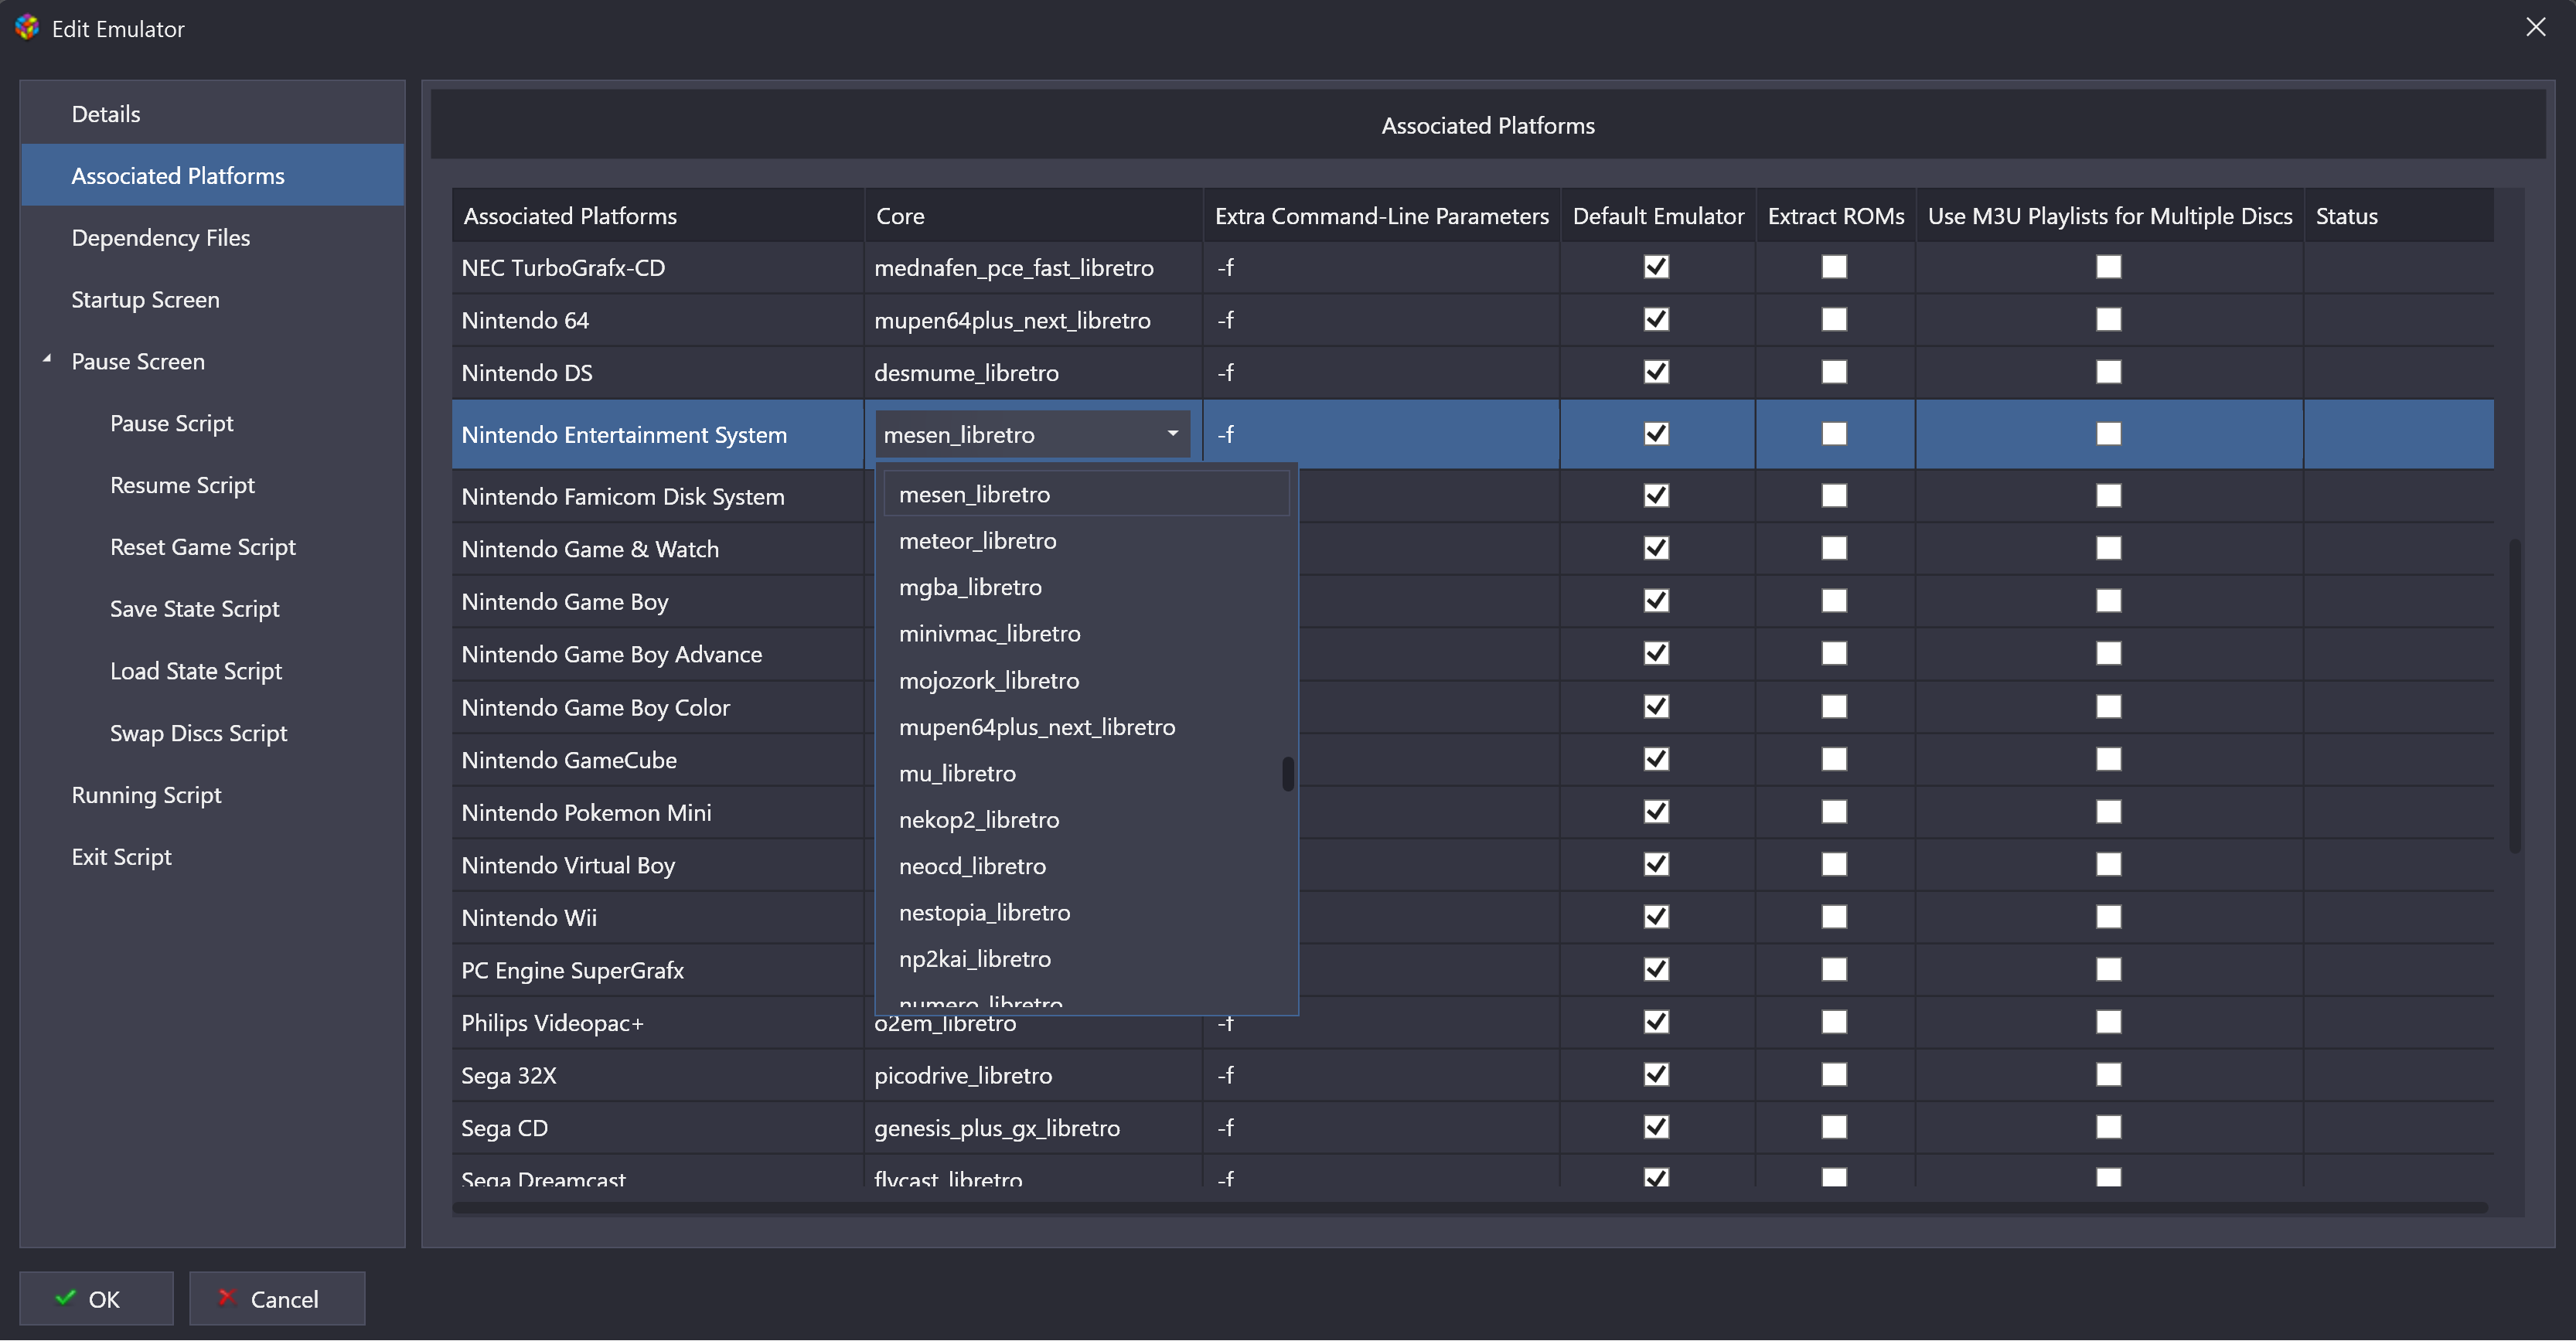Uncheck Default Emulator for NEC TurboGrafx-CD
The image size is (2576, 1341).
[x=1656, y=267]
